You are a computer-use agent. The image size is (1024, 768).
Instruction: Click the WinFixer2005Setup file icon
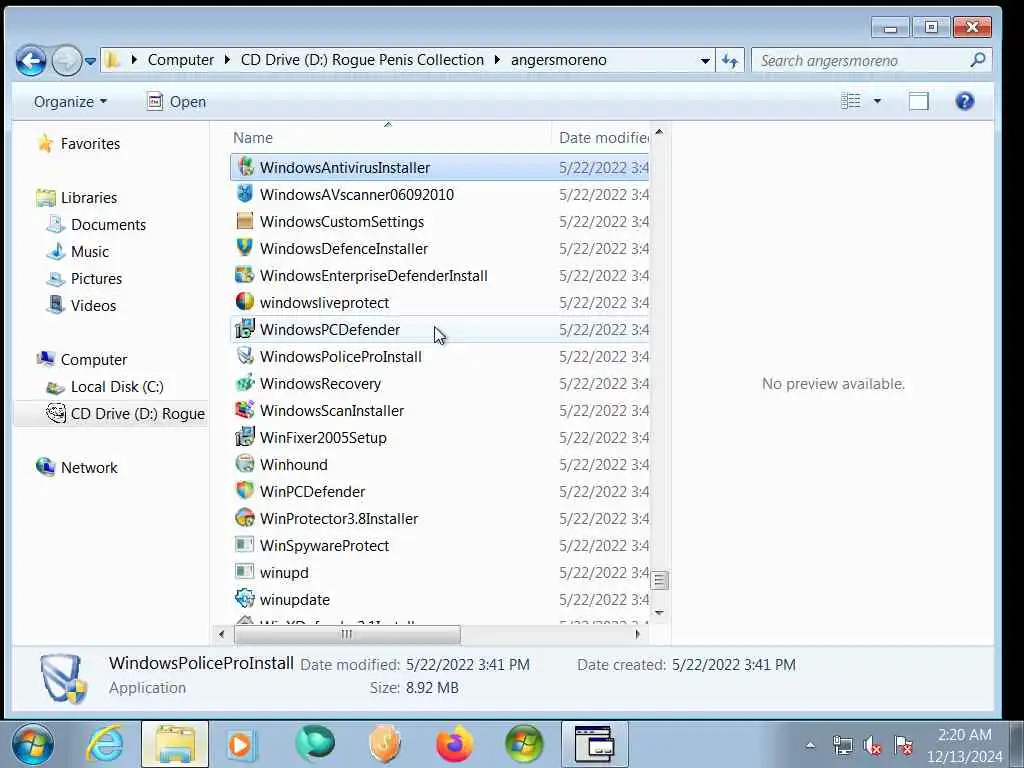tap(245, 437)
